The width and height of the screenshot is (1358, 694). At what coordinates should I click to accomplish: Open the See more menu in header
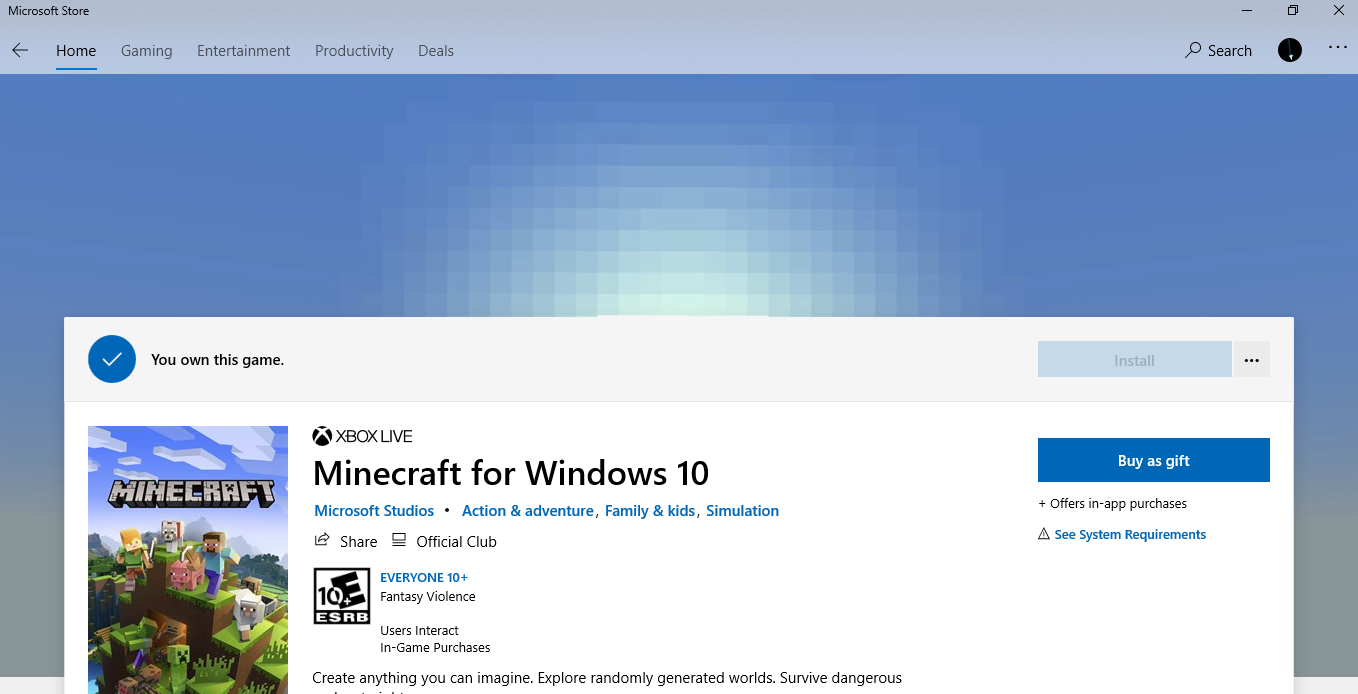tap(1338, 47)
